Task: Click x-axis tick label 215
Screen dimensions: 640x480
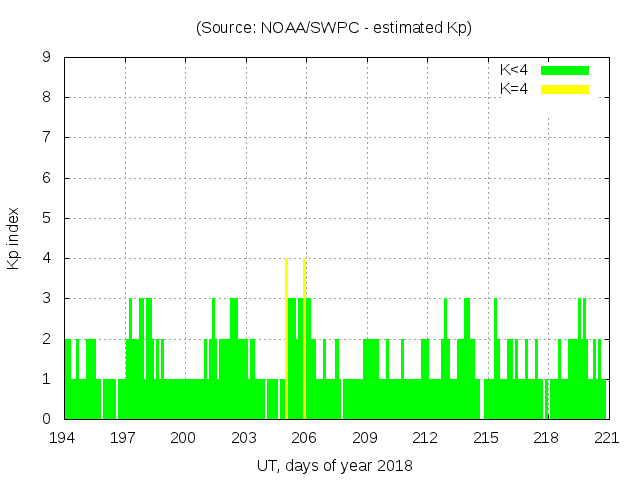Action: 486,437
